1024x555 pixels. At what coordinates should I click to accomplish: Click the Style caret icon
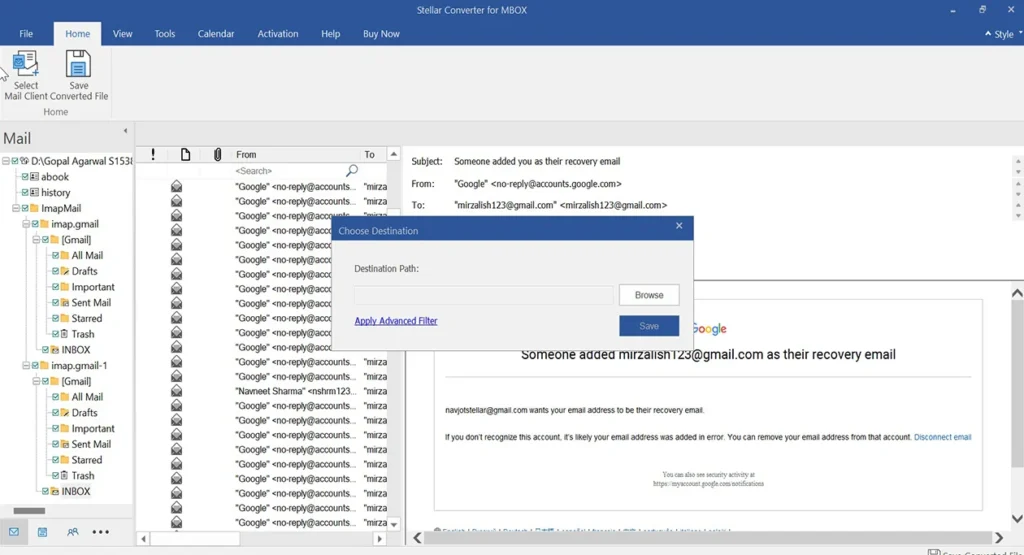coord(988,33)
